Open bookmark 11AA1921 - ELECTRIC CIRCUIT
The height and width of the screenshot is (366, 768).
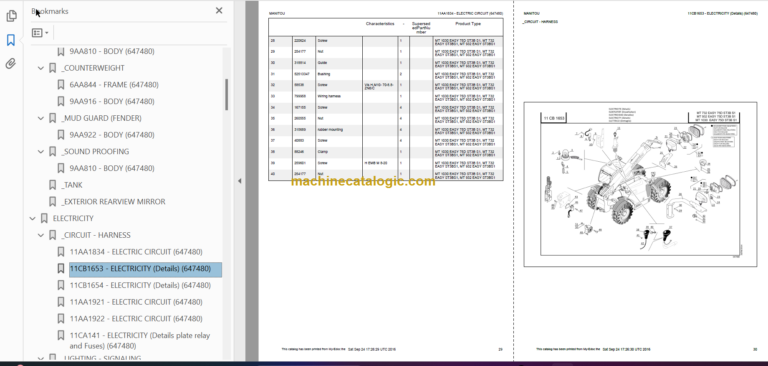coord(136,302)
